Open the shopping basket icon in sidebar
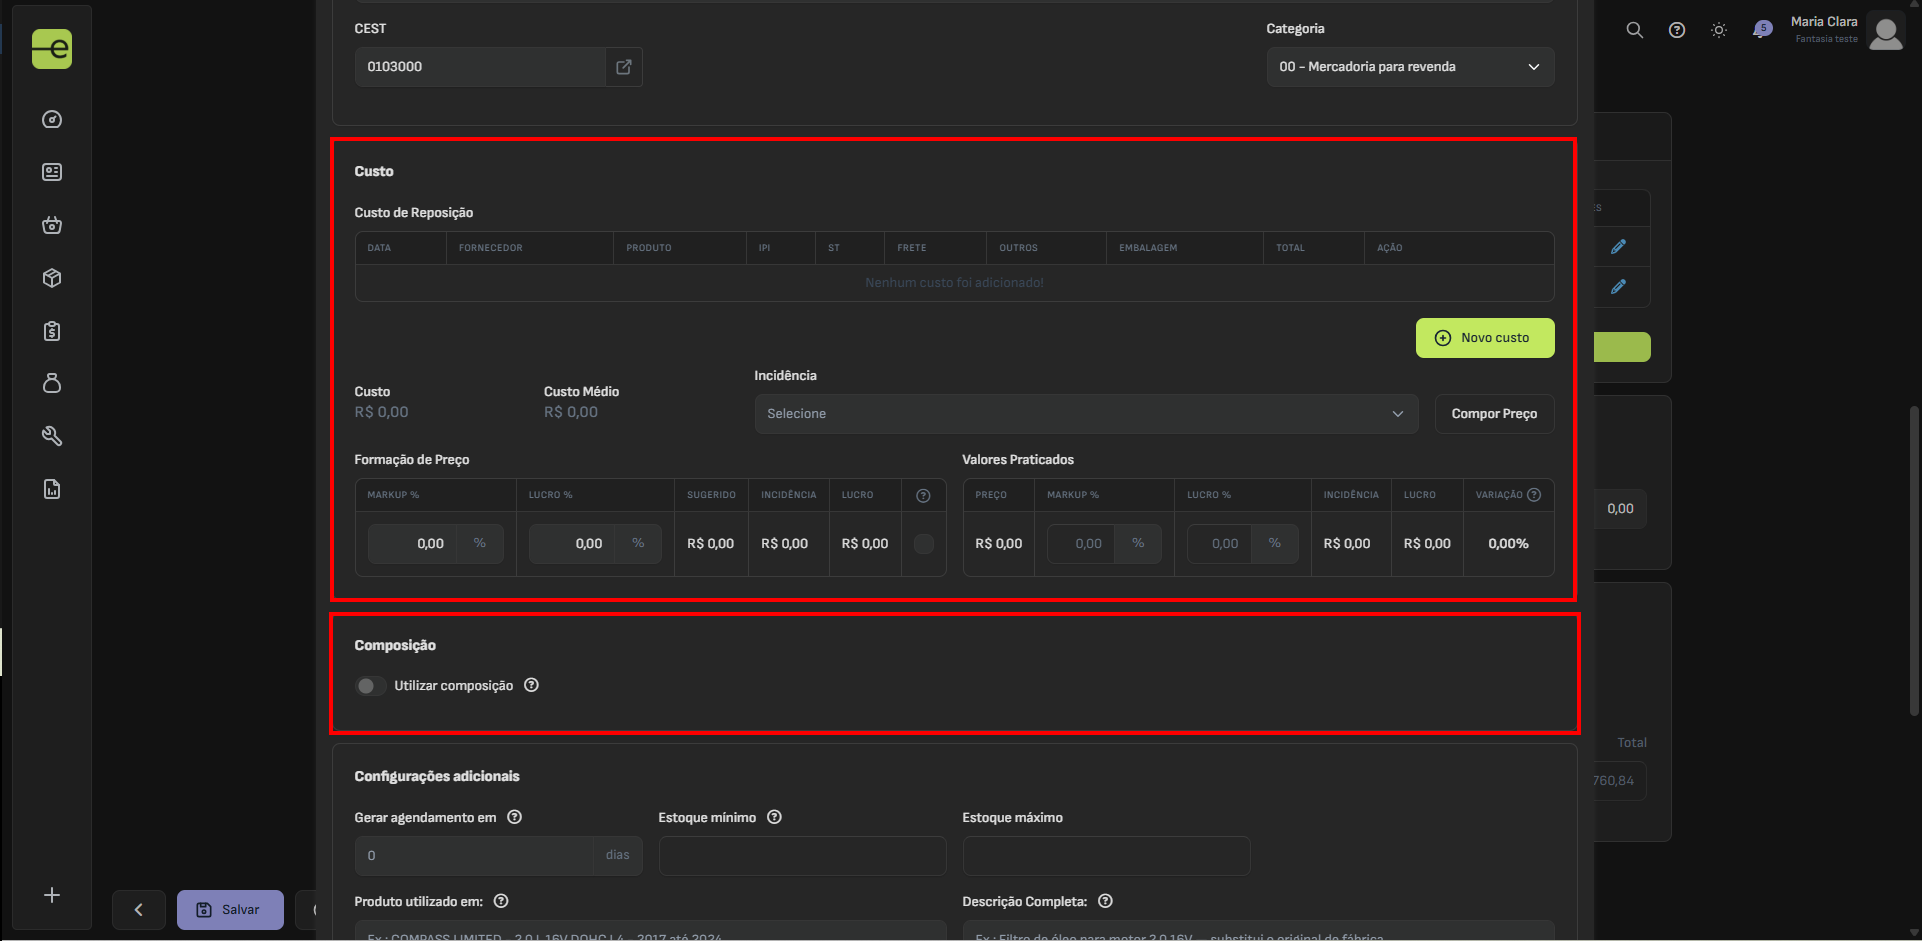1922x941 pixels. [52, 225]
